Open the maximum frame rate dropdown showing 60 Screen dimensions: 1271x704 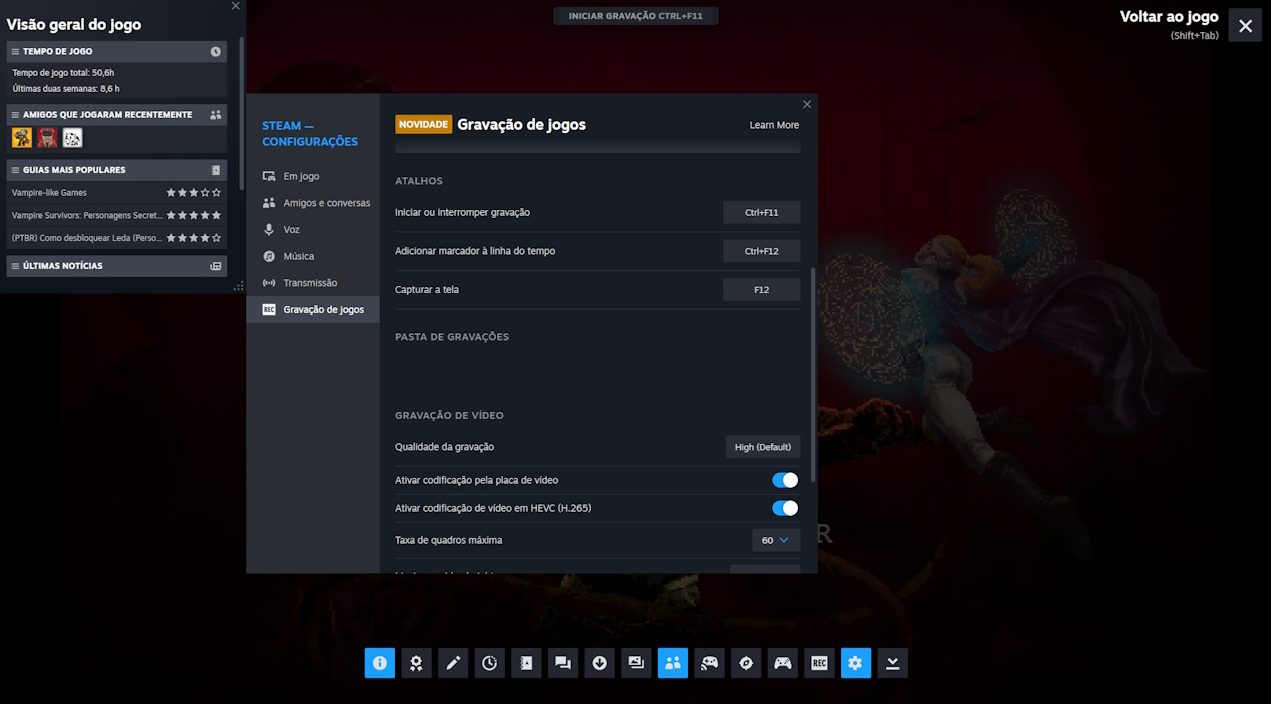(x=775, y=540)
